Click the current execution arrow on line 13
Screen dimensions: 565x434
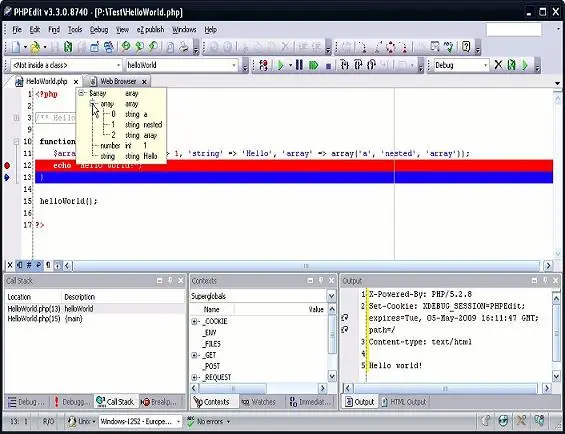pos(6,177)
